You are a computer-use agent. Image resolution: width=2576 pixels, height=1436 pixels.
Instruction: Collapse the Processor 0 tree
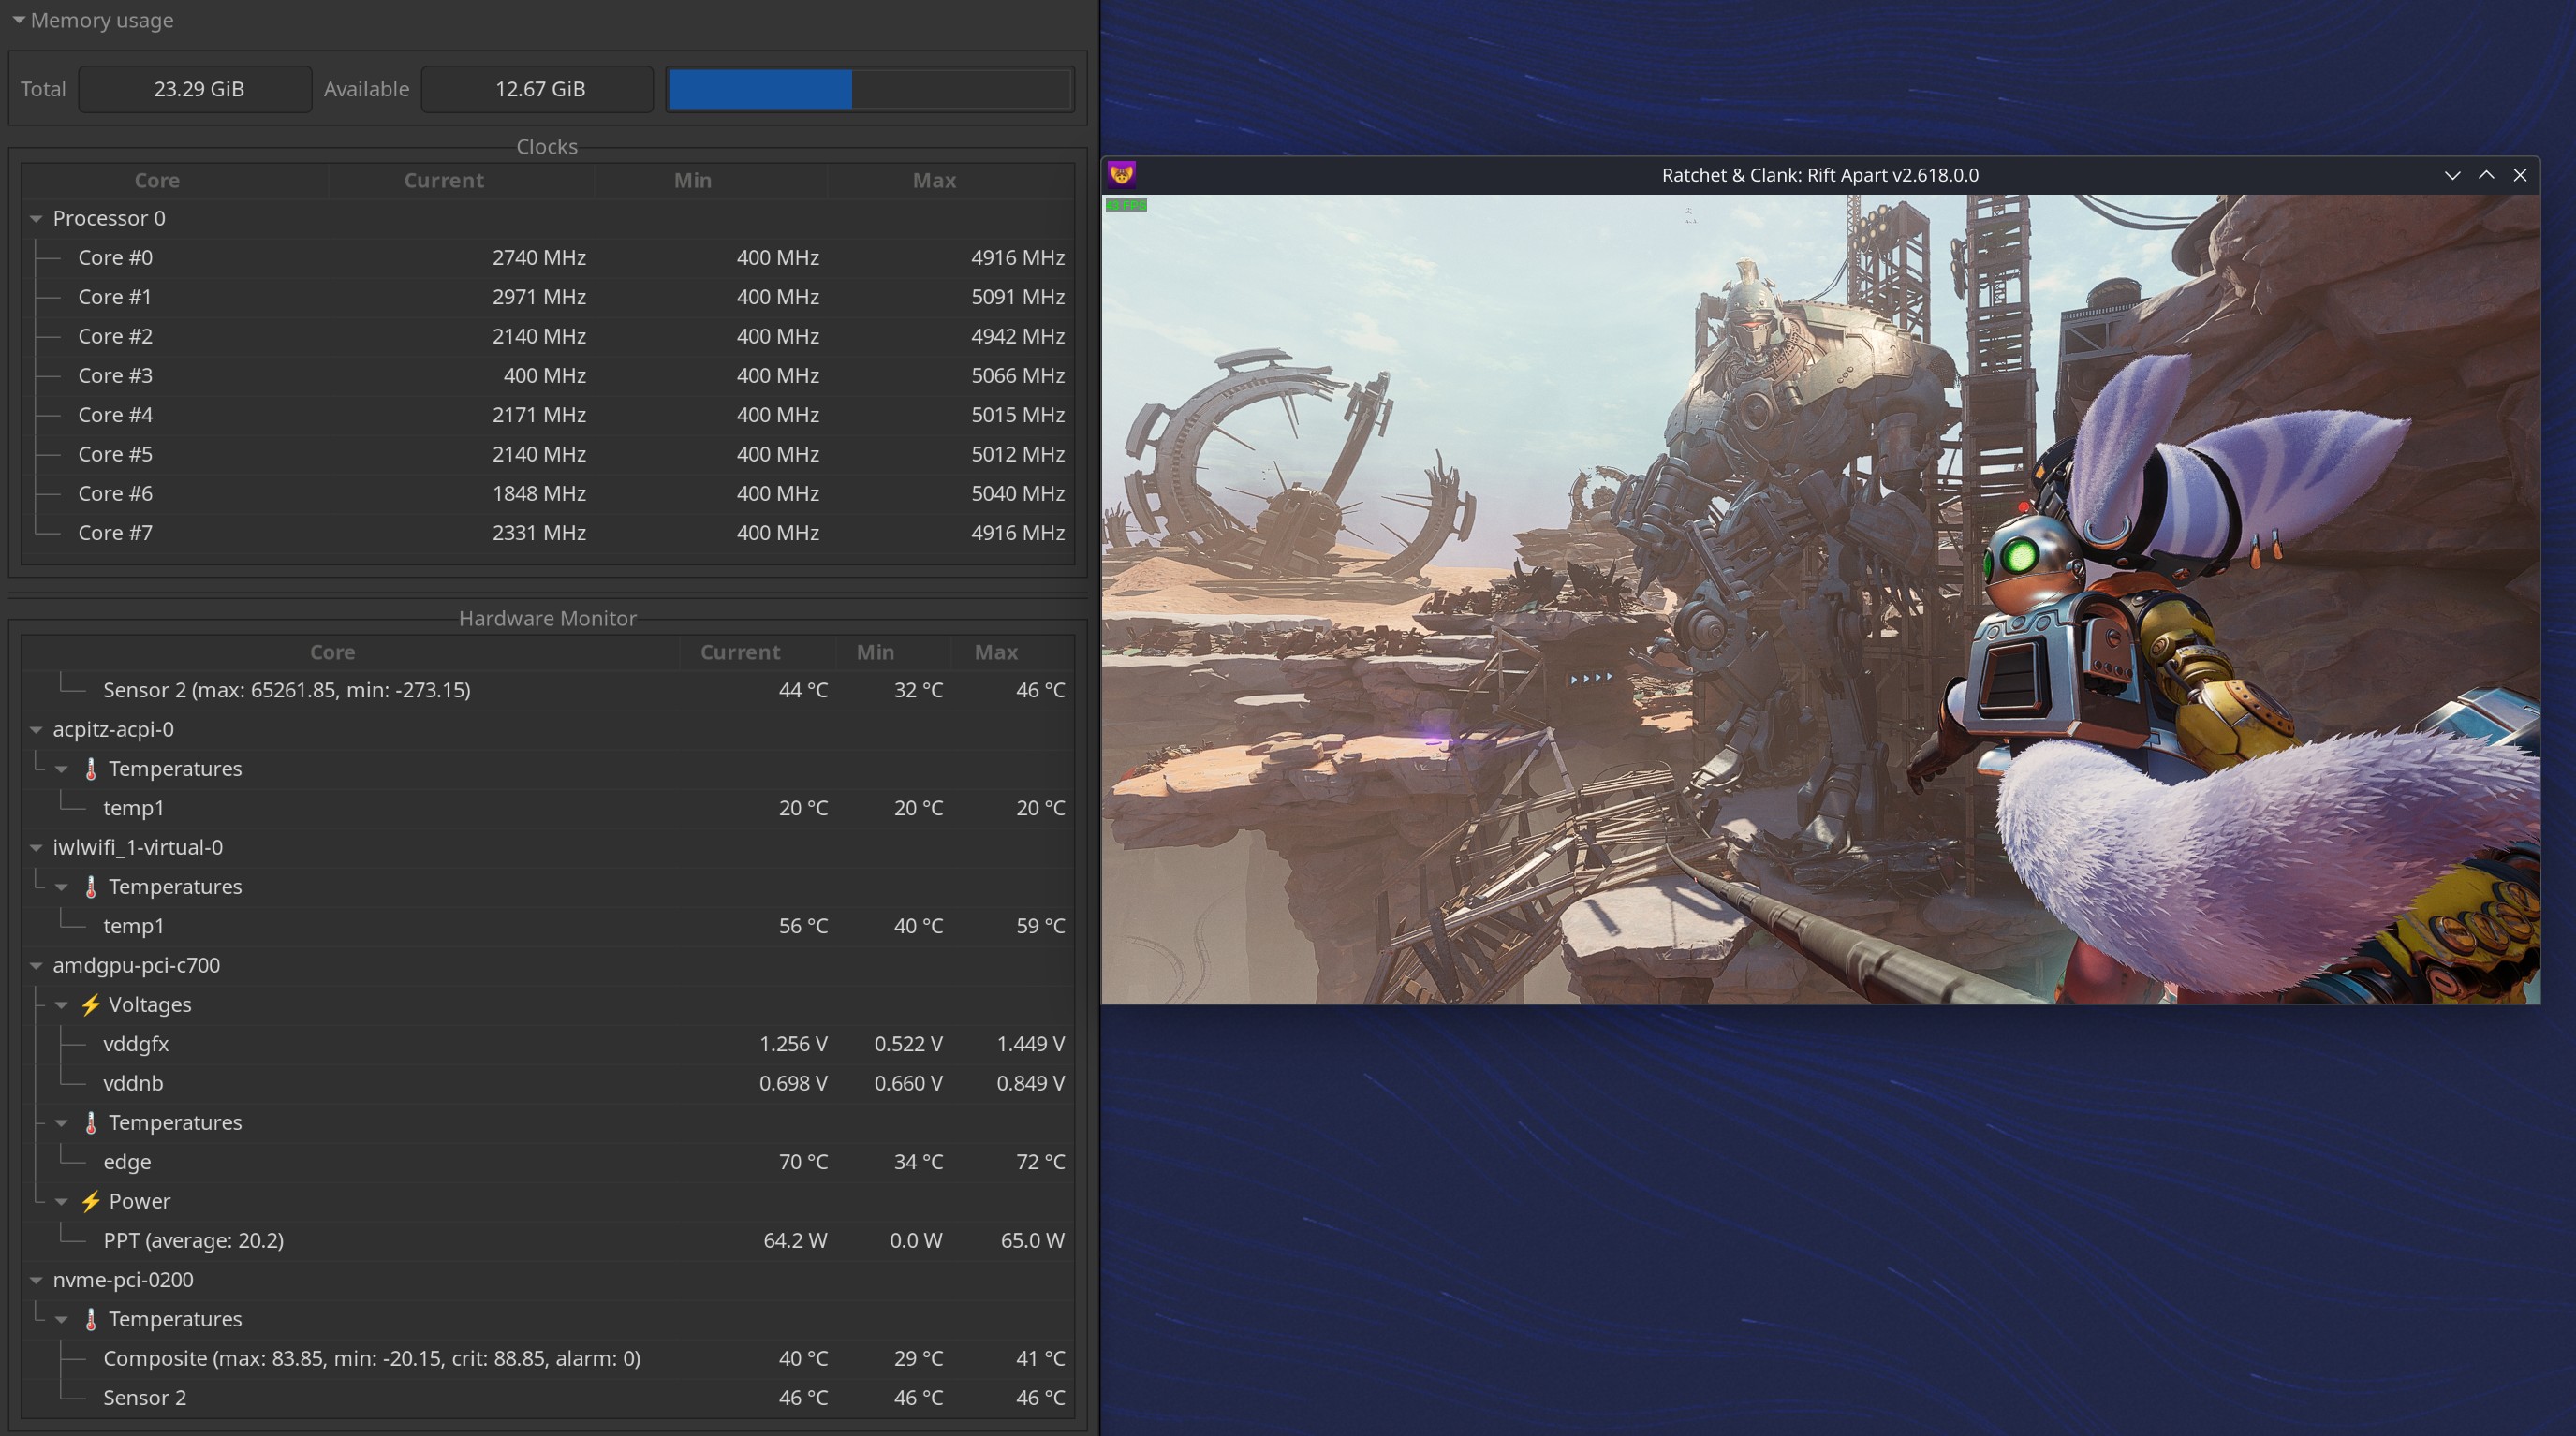pos(36,218)
